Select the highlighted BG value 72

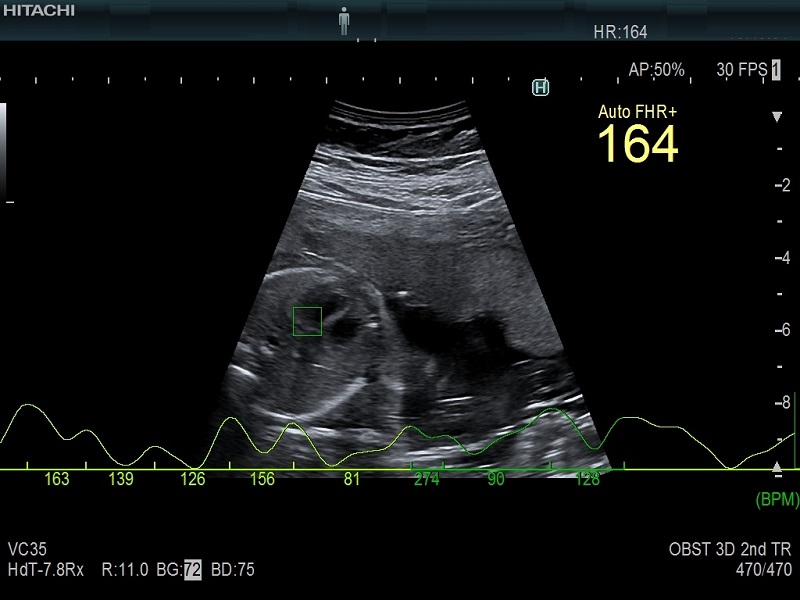point(192,570)
